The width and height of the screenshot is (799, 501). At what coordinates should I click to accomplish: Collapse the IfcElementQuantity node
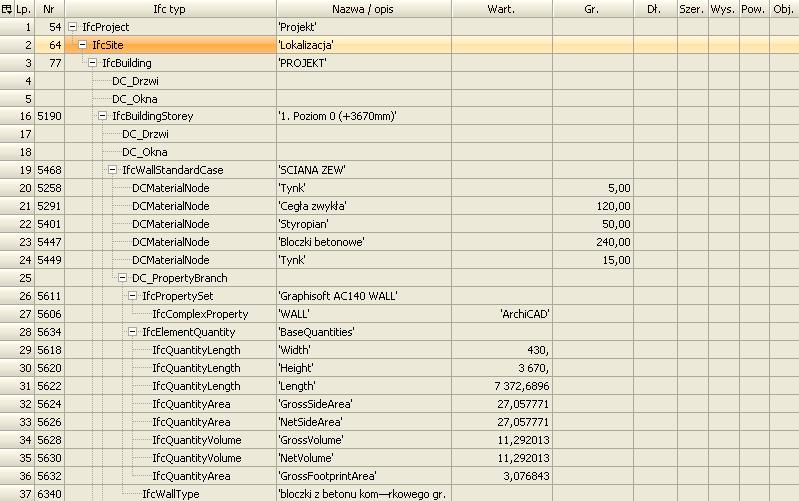click(x=132, y=332)
